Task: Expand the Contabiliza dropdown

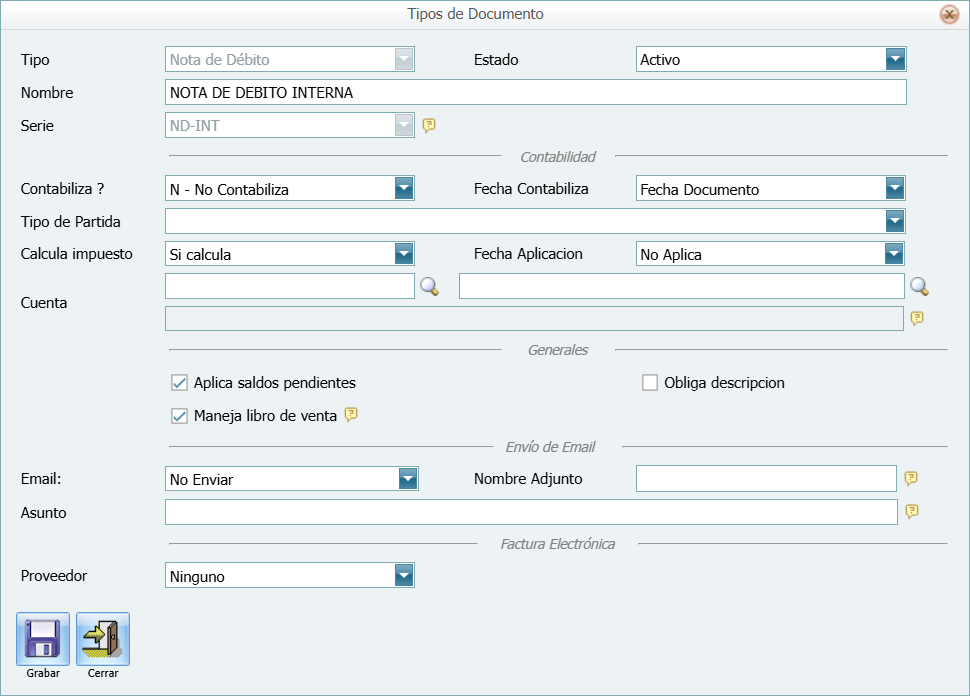Action: coord(404,188)
